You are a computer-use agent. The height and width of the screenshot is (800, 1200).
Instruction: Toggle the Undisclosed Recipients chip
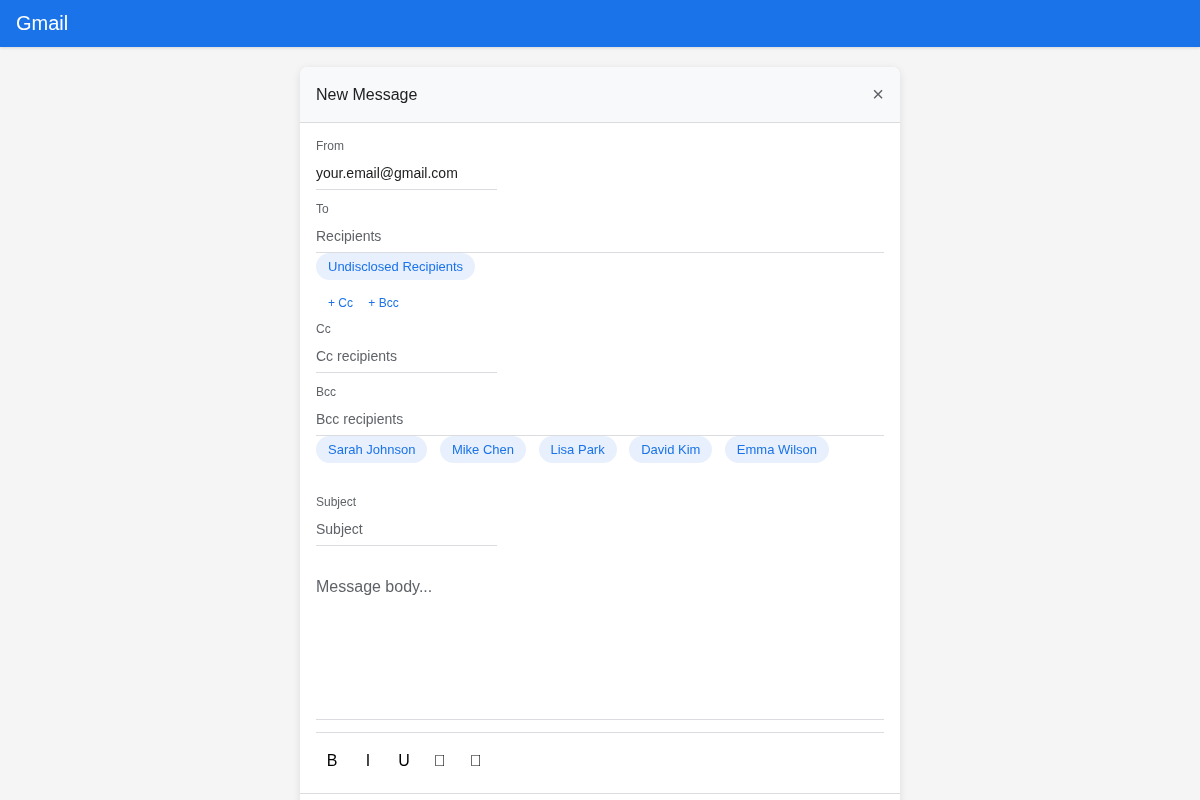[395, 266]
